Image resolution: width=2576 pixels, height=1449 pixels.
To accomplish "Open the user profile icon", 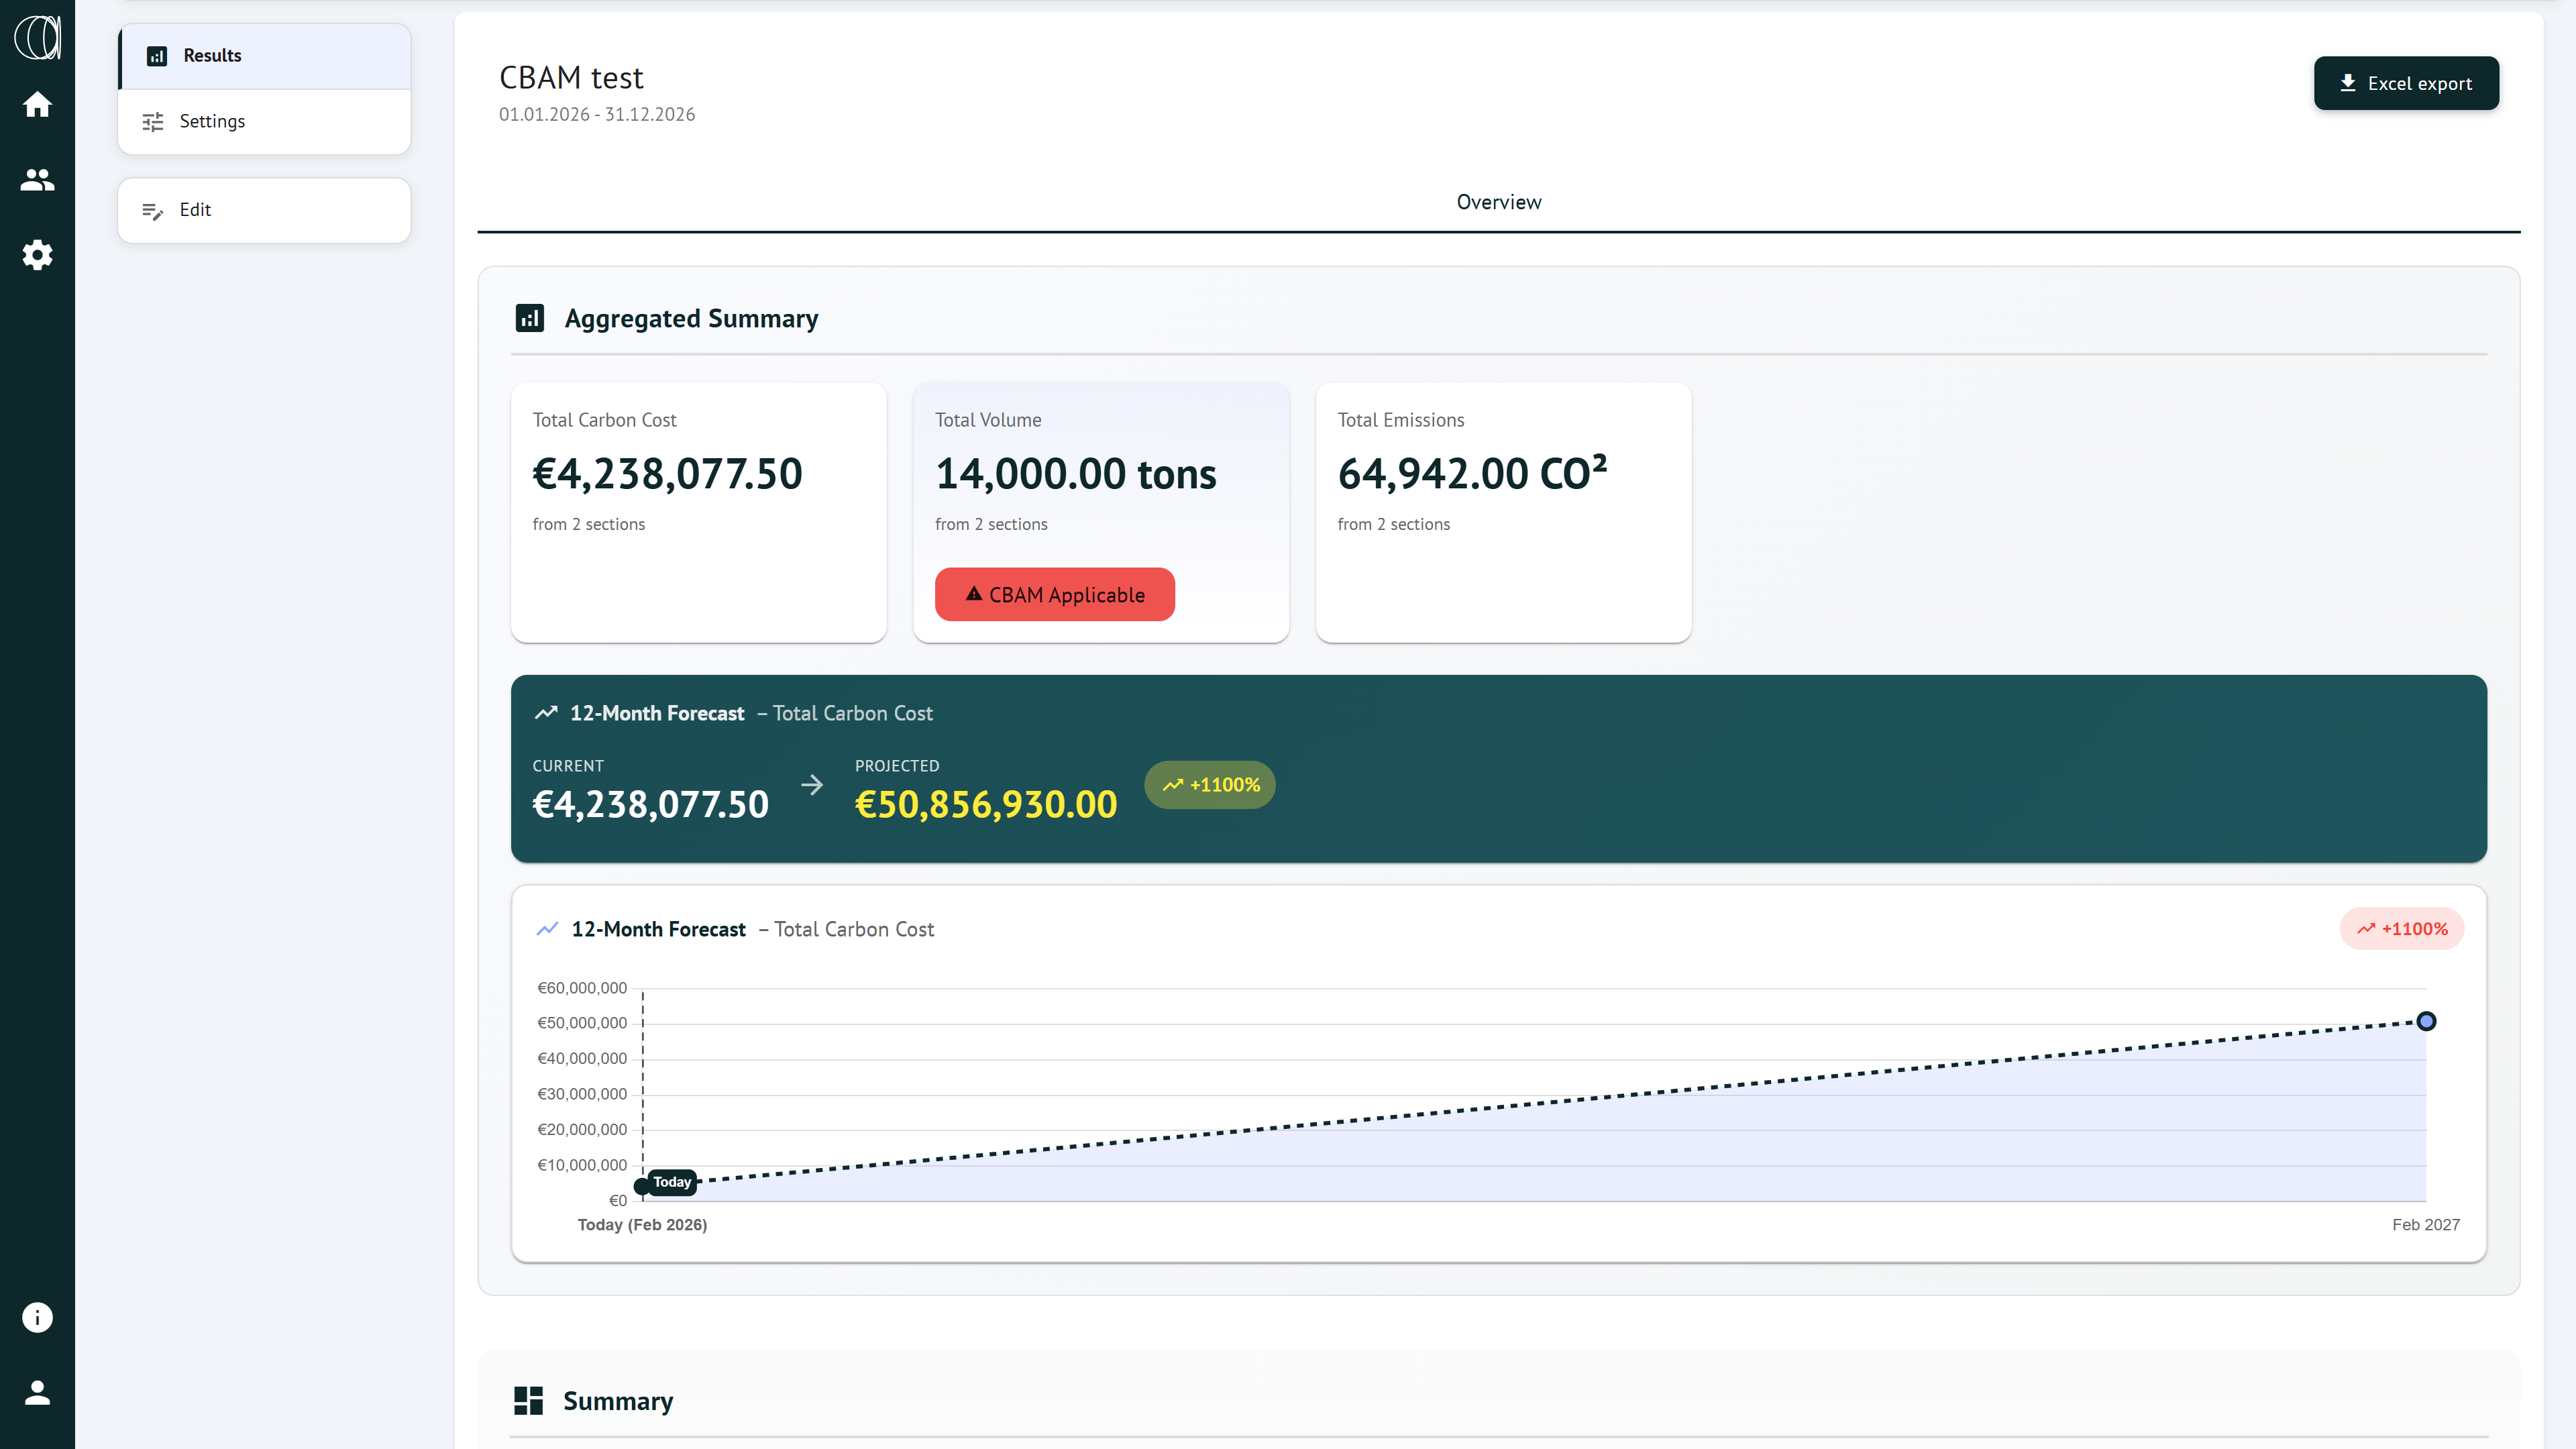I will 37,1392.
